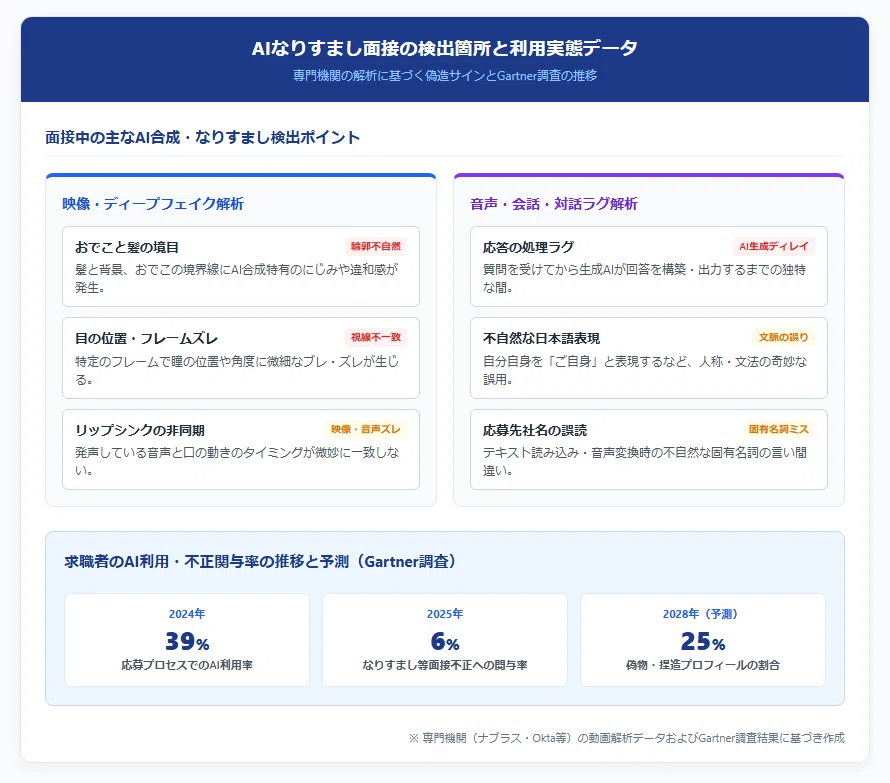Click the caption '応募プロセスでのAI利用率'
The height and width of the screenshot is (783, 890).
[x=187, y=665]
